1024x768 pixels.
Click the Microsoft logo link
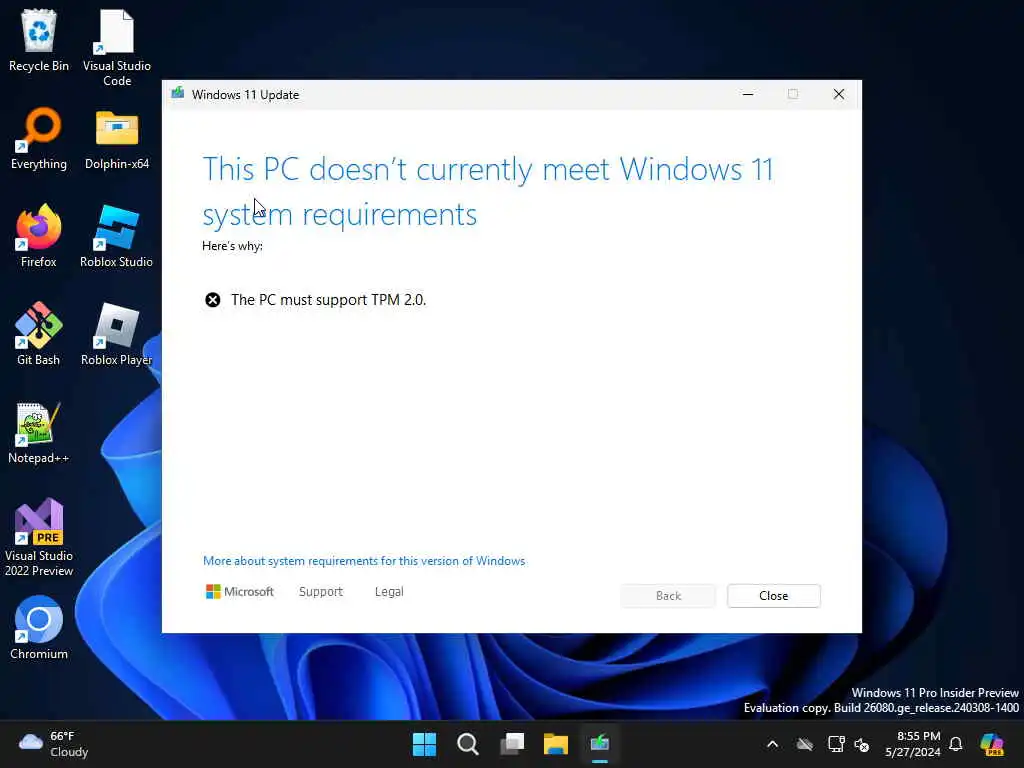tap(240, 592)
